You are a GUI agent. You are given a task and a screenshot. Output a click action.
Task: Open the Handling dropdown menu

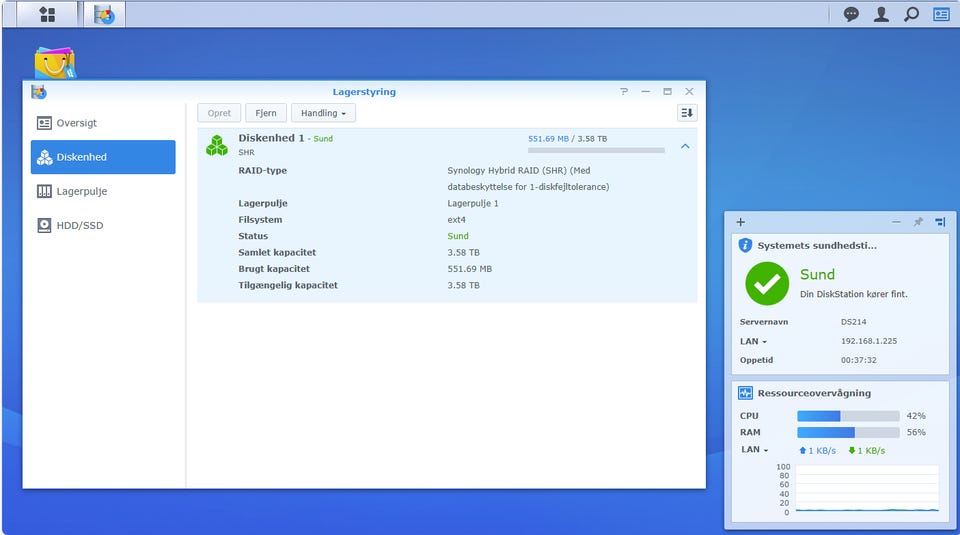point(323,113)
